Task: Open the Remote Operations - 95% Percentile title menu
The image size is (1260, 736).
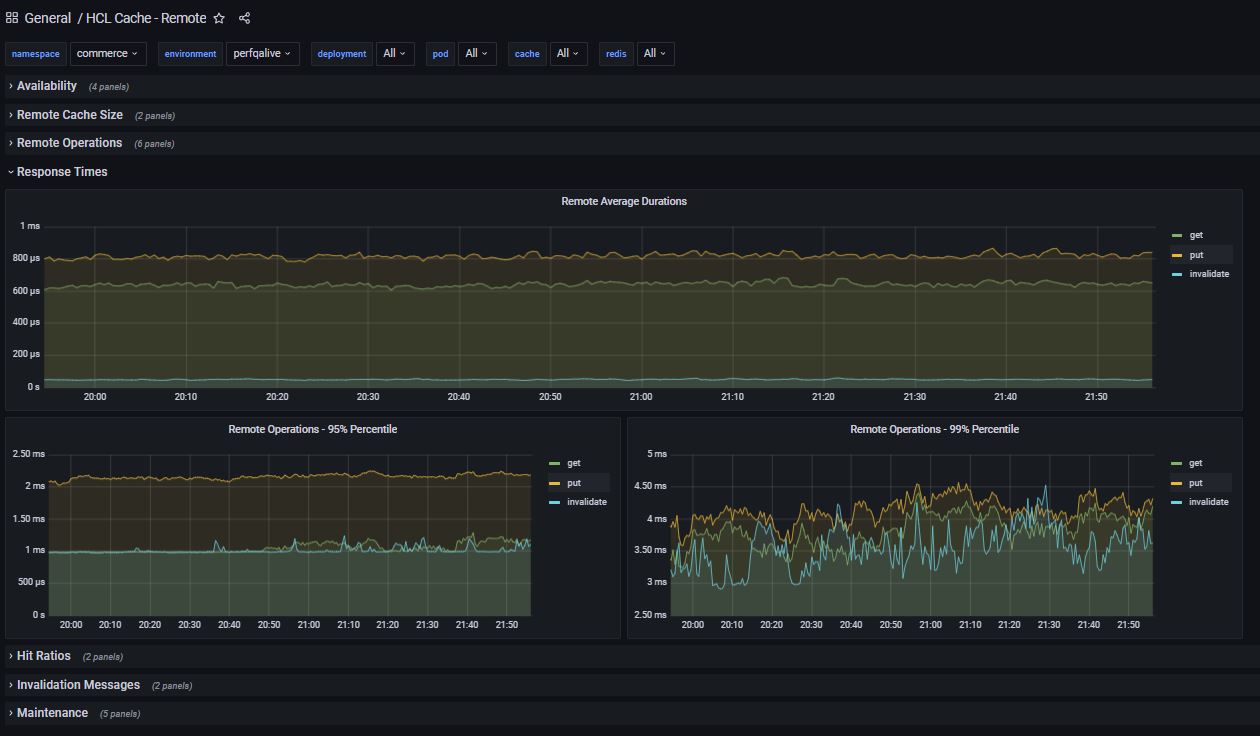Action: (312, 429)
